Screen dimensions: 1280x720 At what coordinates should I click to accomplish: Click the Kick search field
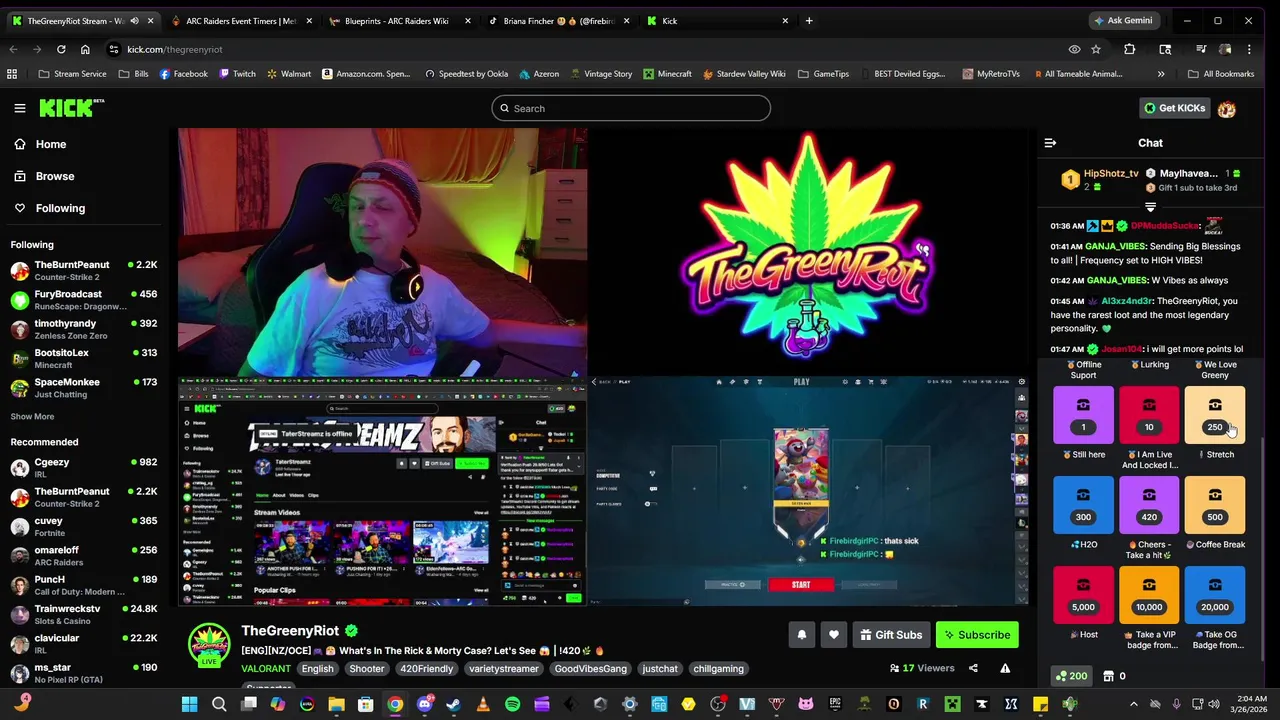(631, 108)
